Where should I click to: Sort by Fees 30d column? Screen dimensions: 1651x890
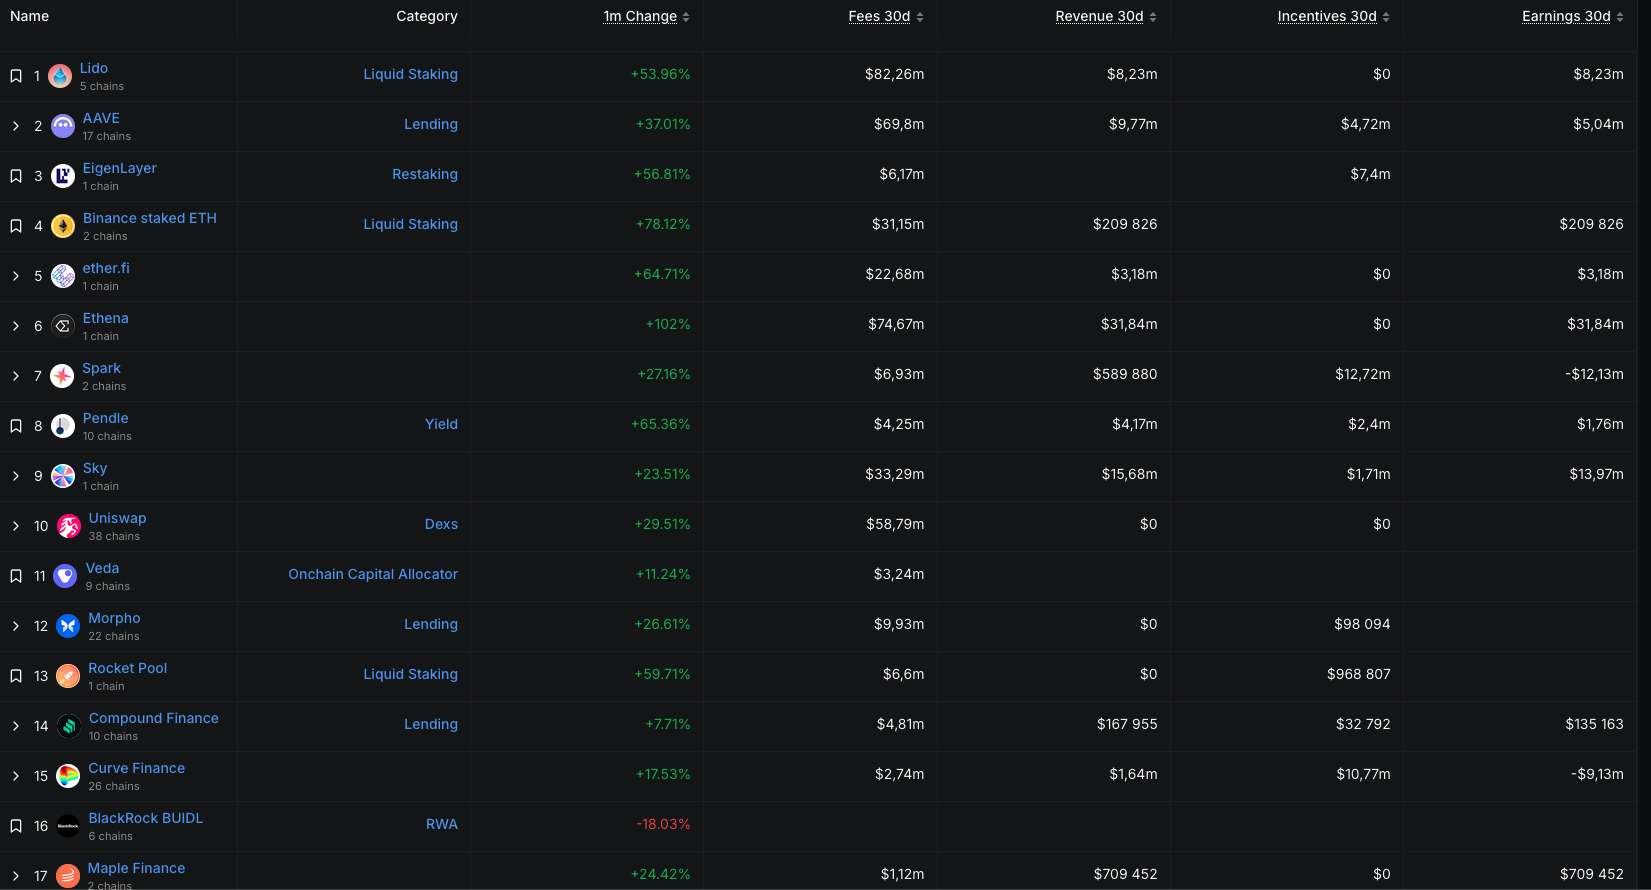point(886,16)
